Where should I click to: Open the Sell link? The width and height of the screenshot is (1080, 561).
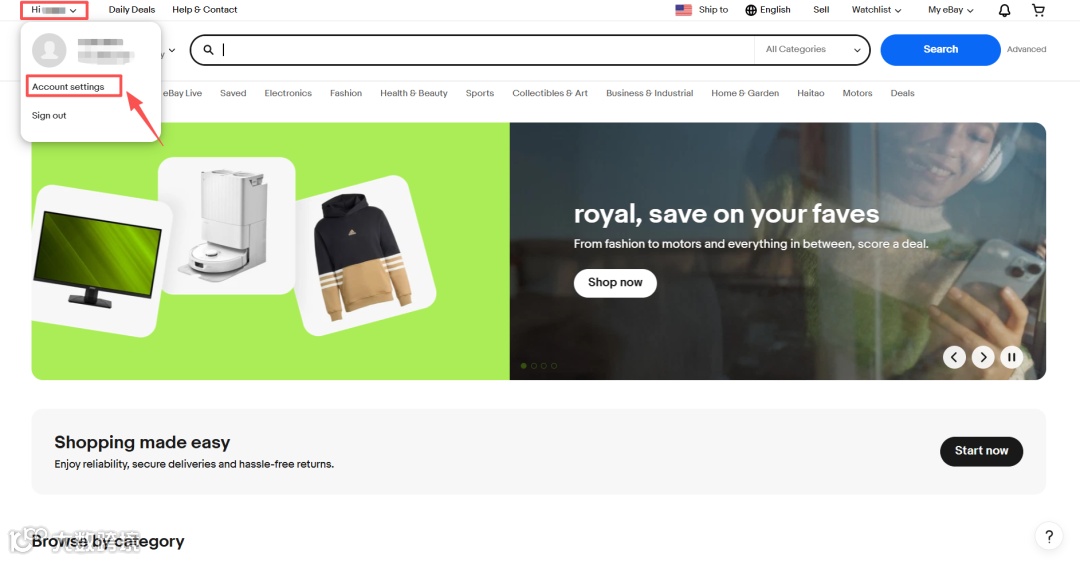point(821,10)
